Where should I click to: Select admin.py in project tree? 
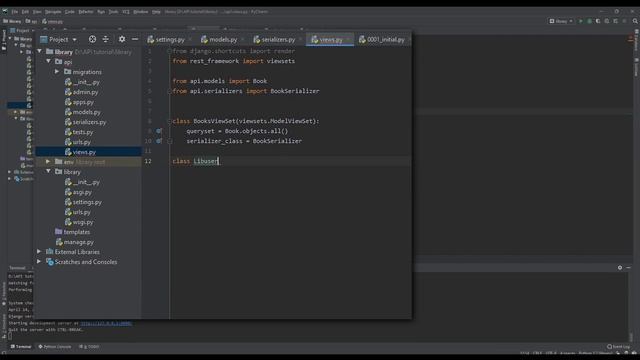click(x=82, y=92)
